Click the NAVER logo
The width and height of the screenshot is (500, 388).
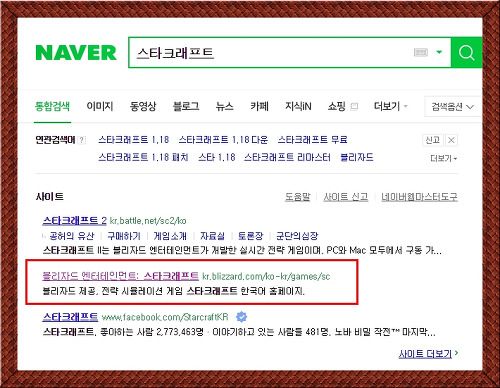76,53
